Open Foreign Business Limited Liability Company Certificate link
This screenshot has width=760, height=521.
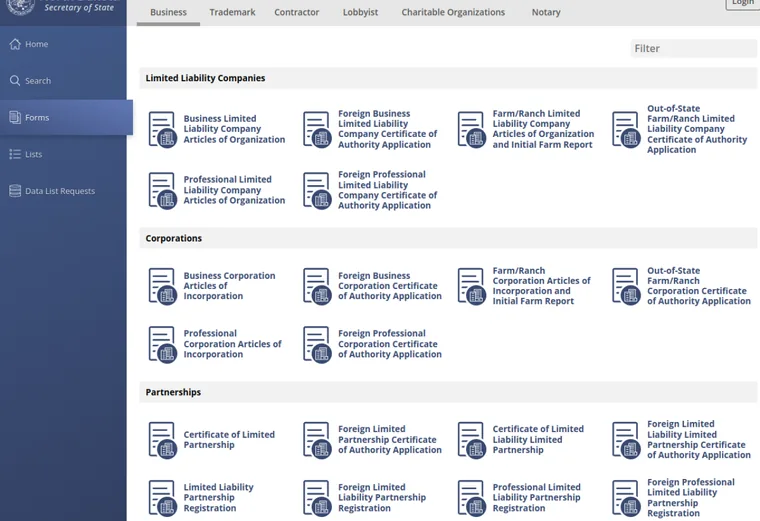pos(387,129)
